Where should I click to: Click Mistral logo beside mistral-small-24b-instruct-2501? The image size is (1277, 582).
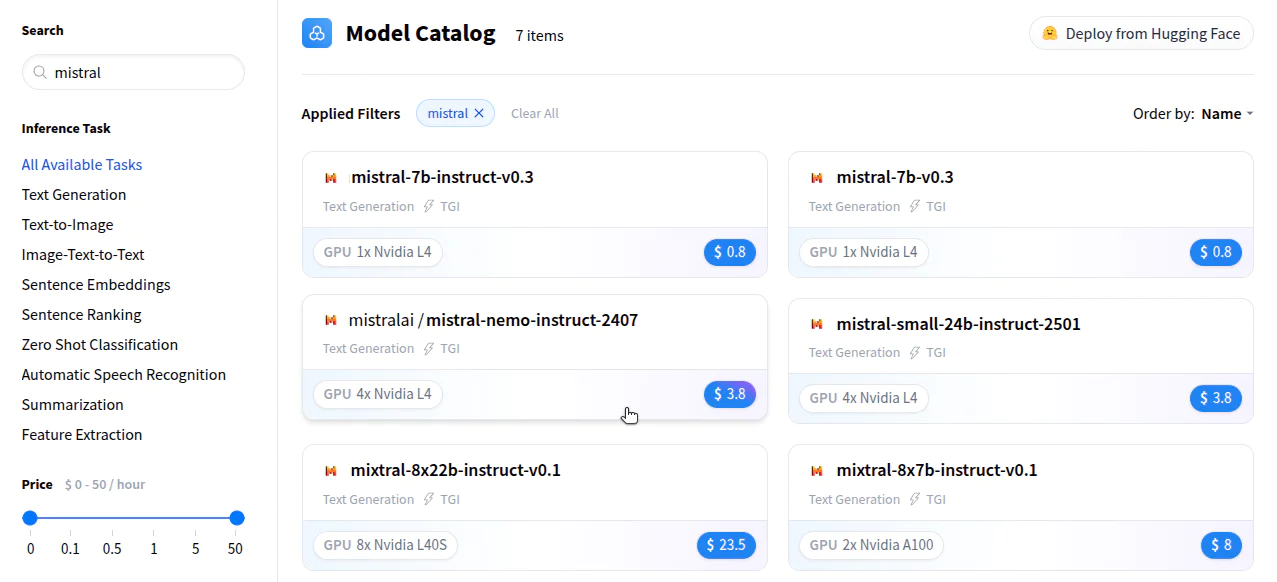click(x=817, y=324)
